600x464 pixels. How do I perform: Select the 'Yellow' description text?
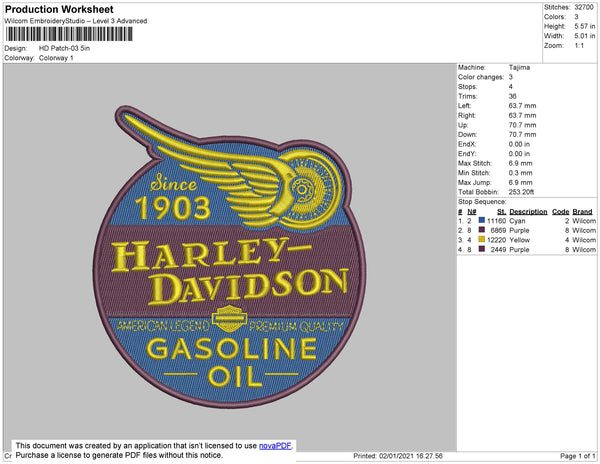[x=519, y=240]
